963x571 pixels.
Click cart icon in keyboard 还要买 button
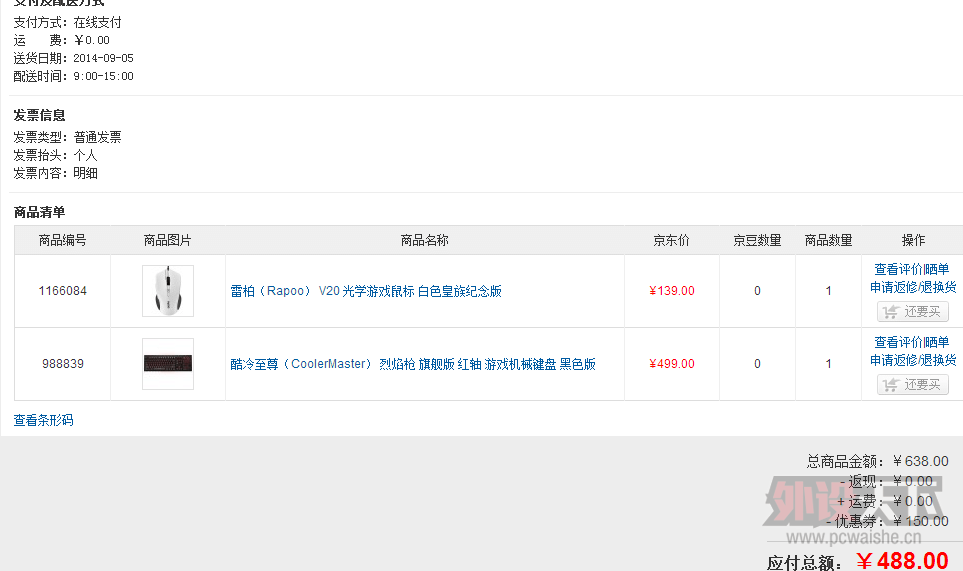891,385
